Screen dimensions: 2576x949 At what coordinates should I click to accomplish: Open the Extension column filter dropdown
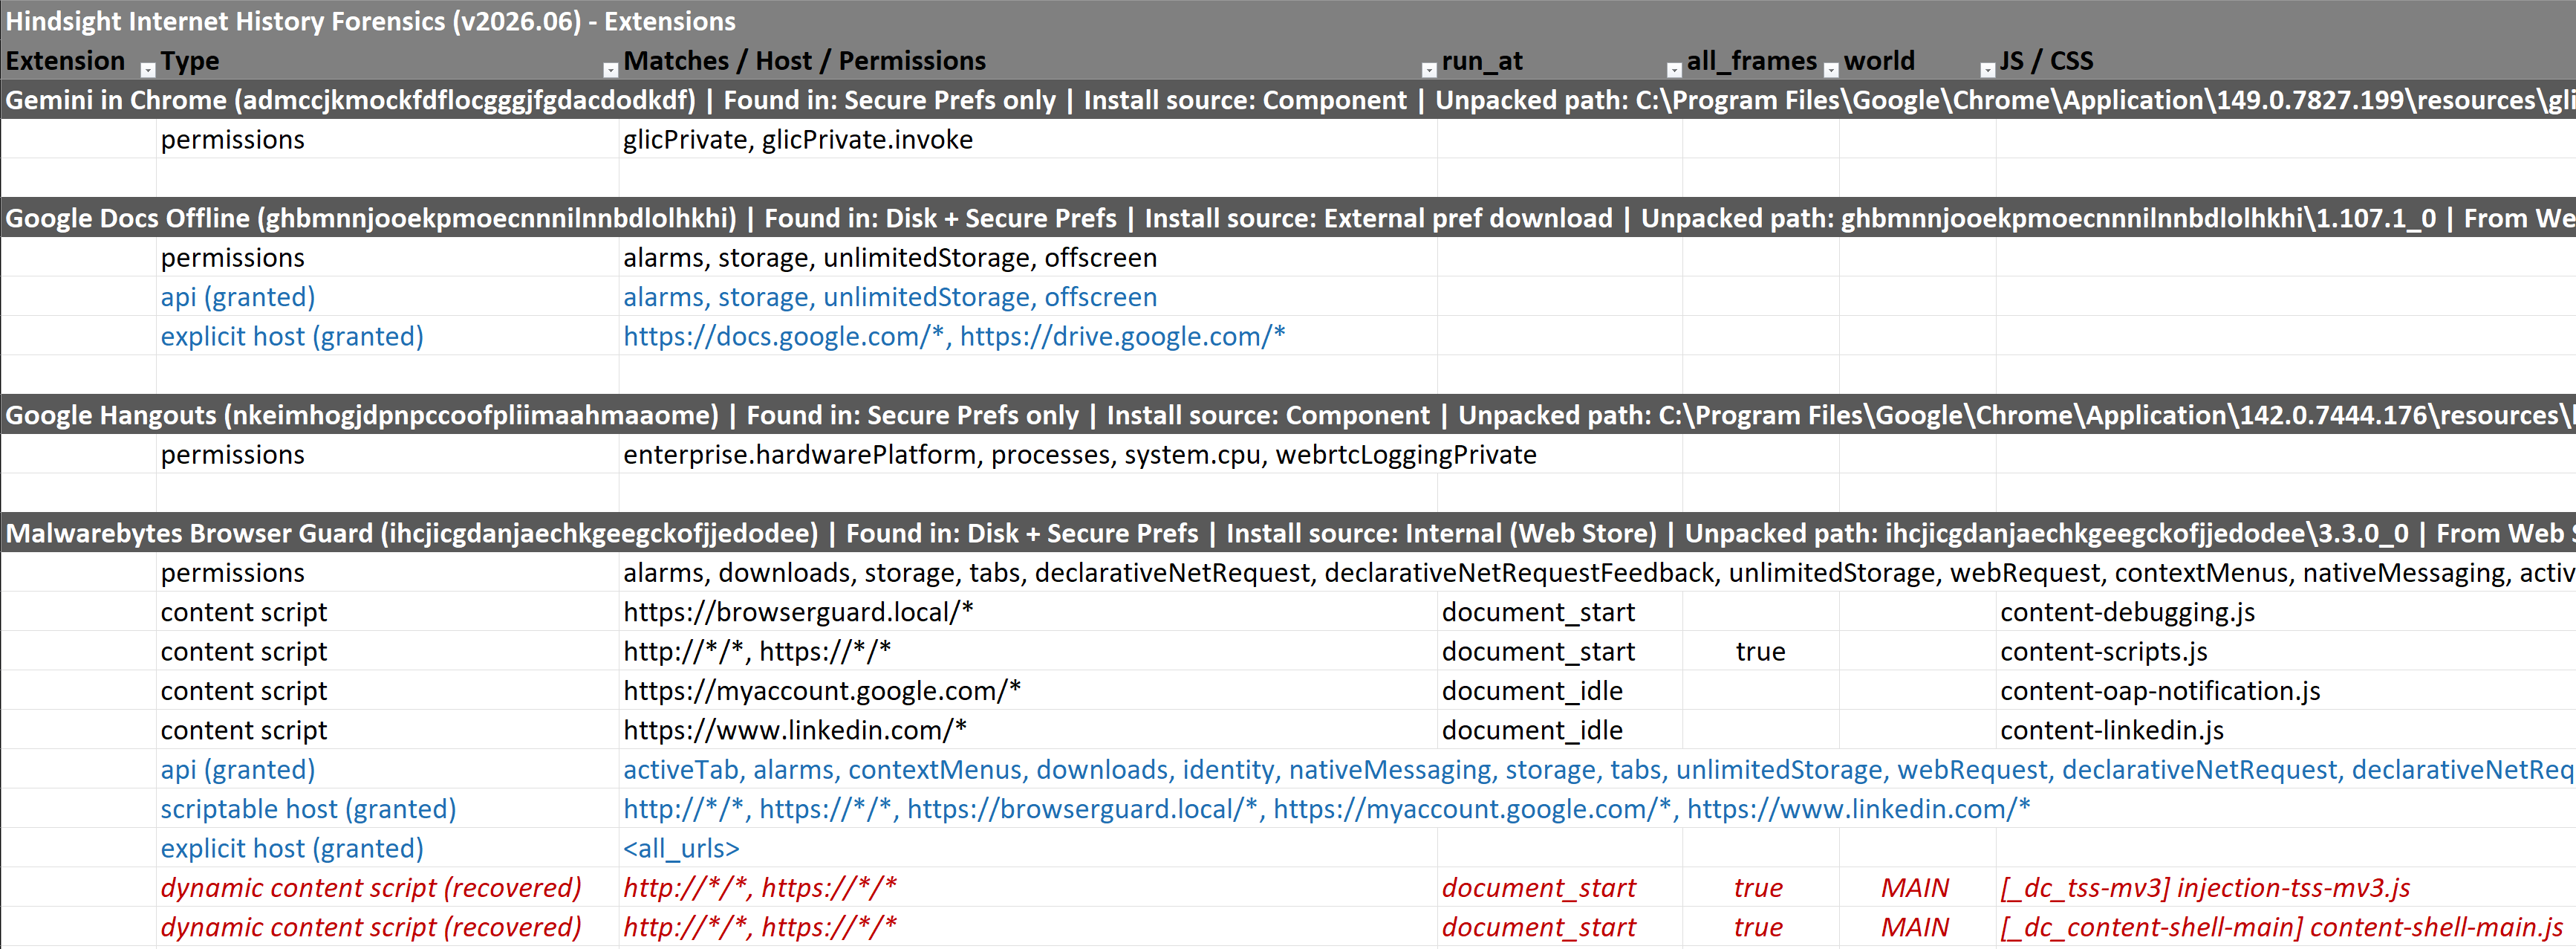(x=147, y=69)
